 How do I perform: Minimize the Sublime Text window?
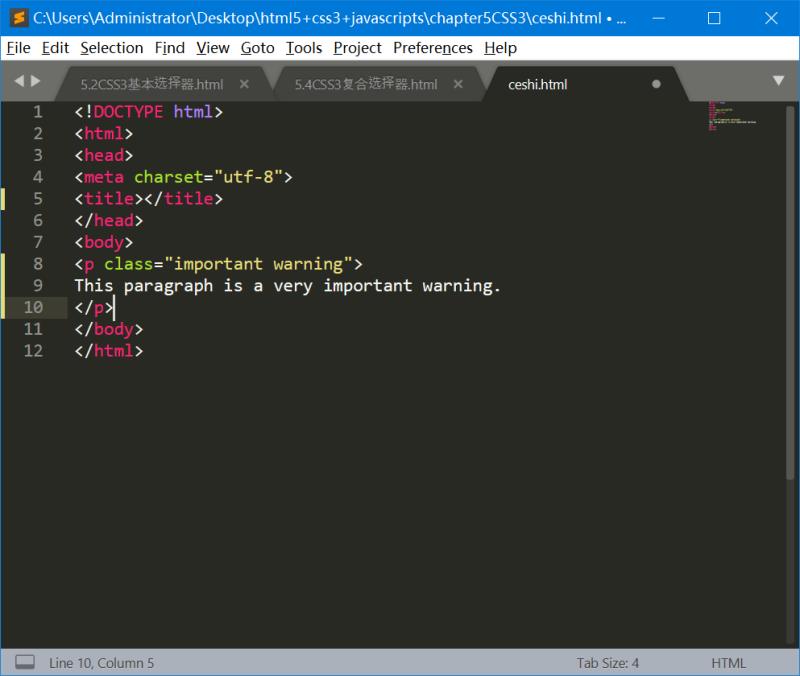[x=659, y=18]
